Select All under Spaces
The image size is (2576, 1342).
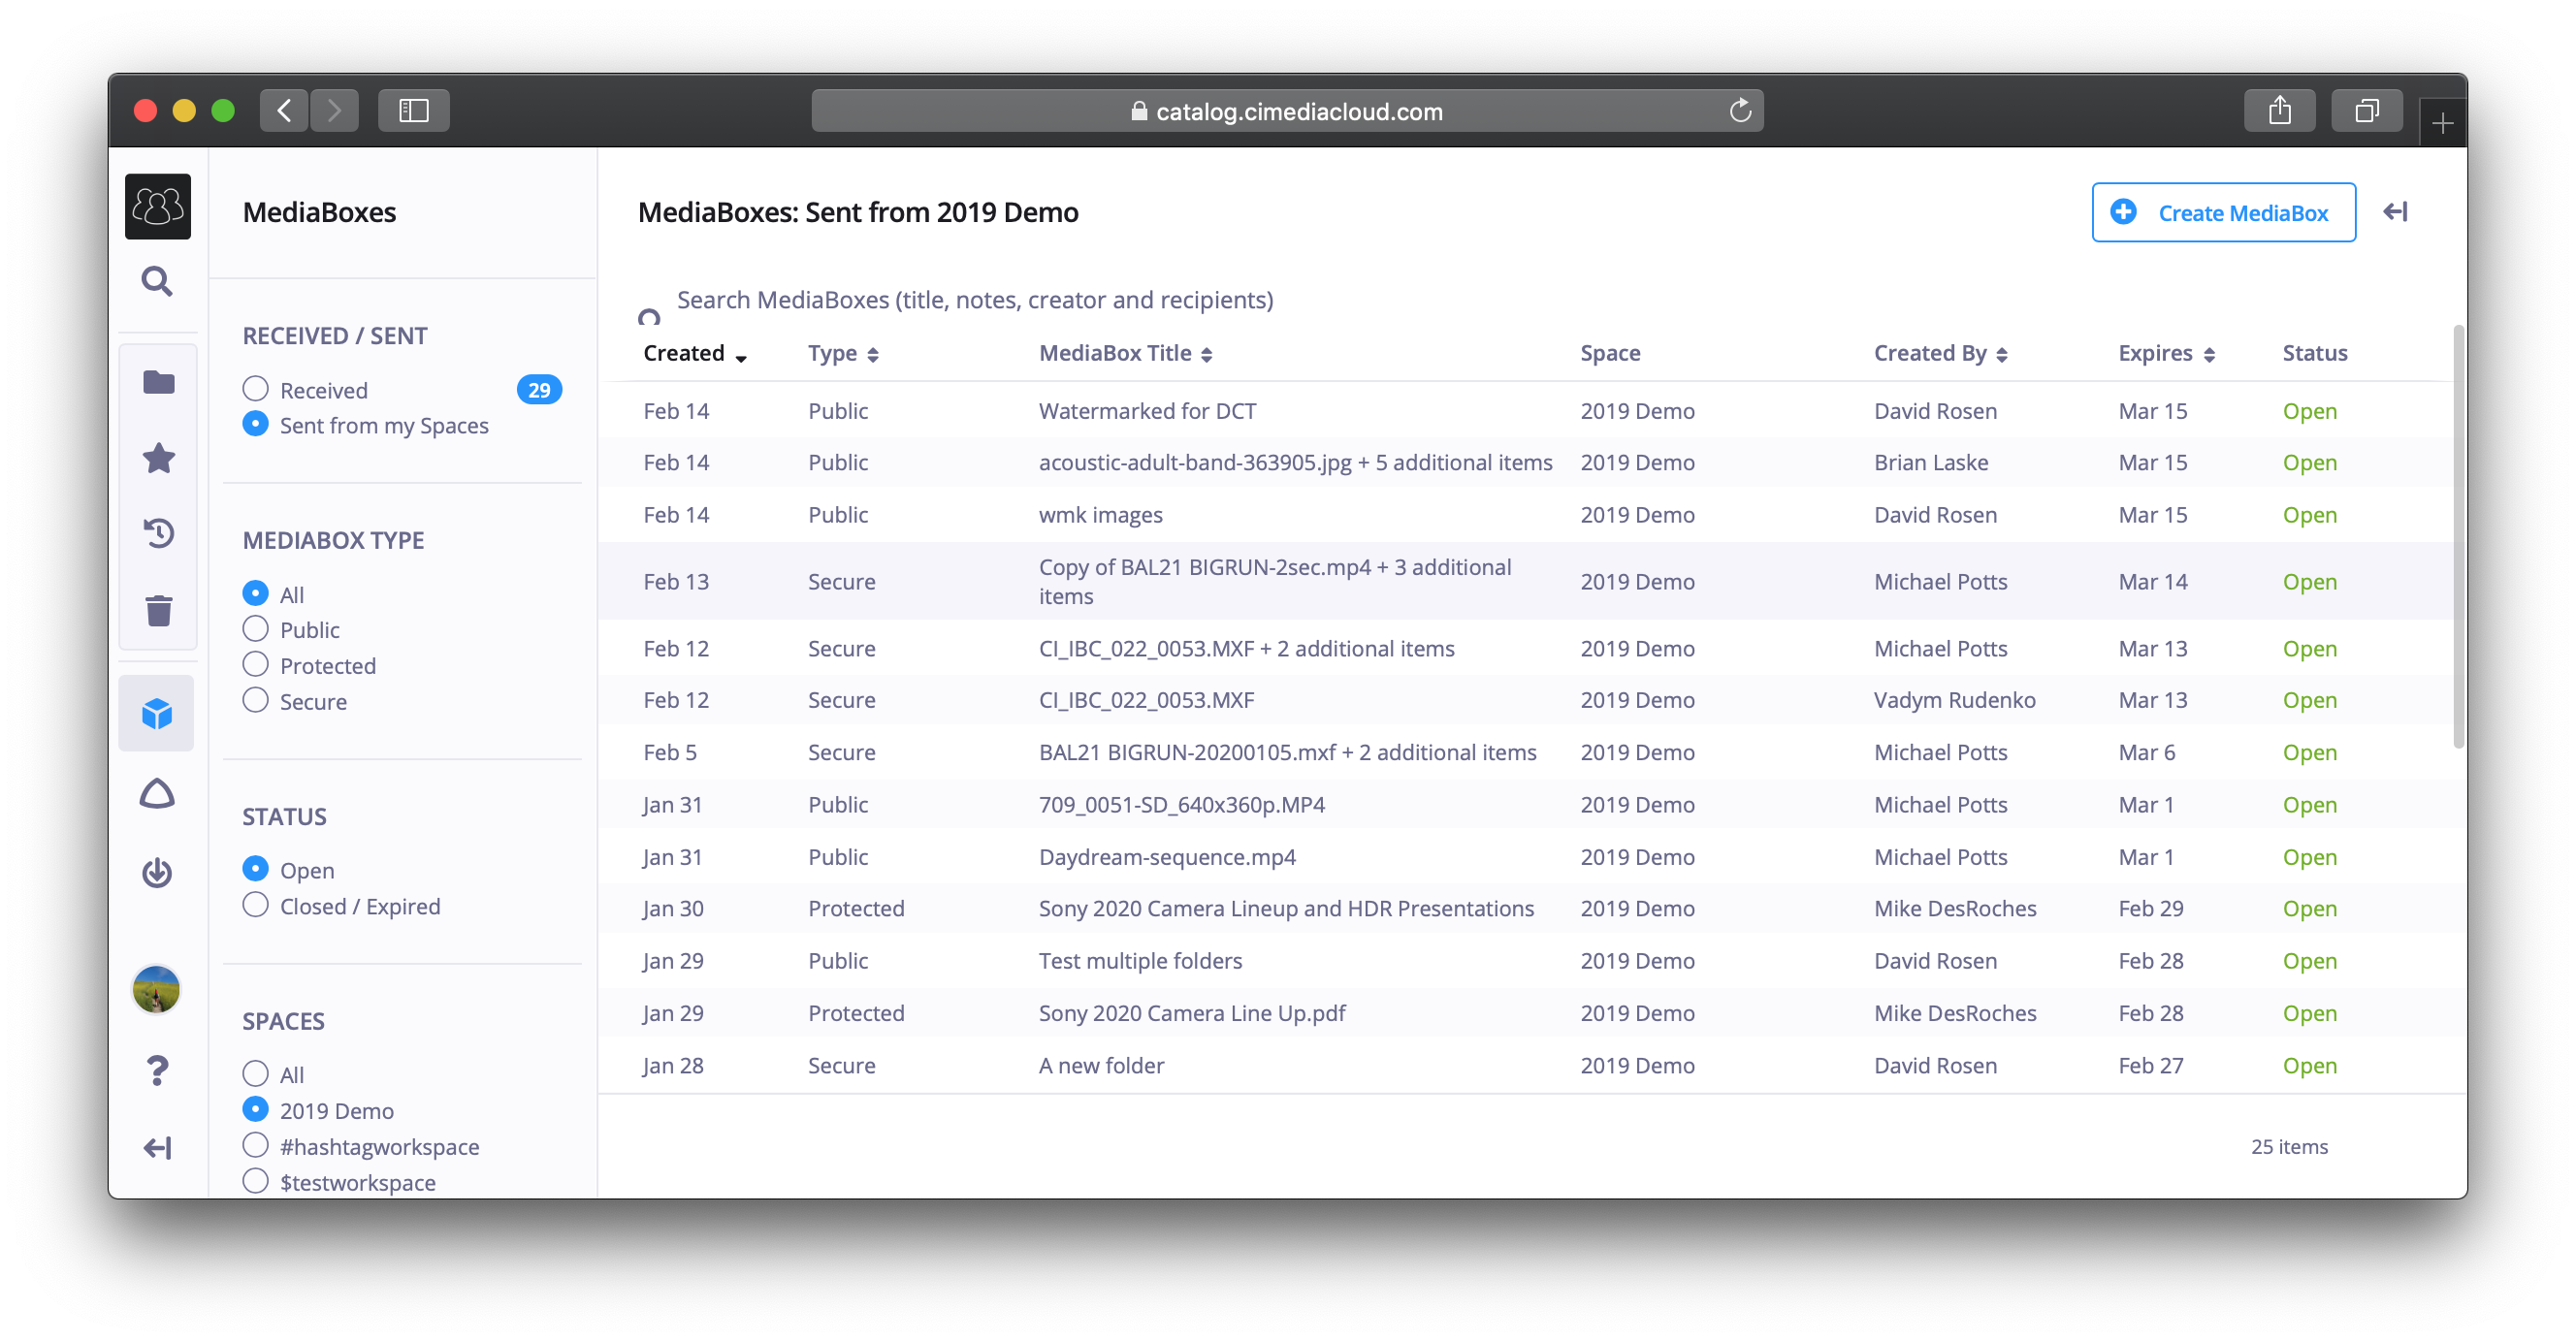point(255,1074)
